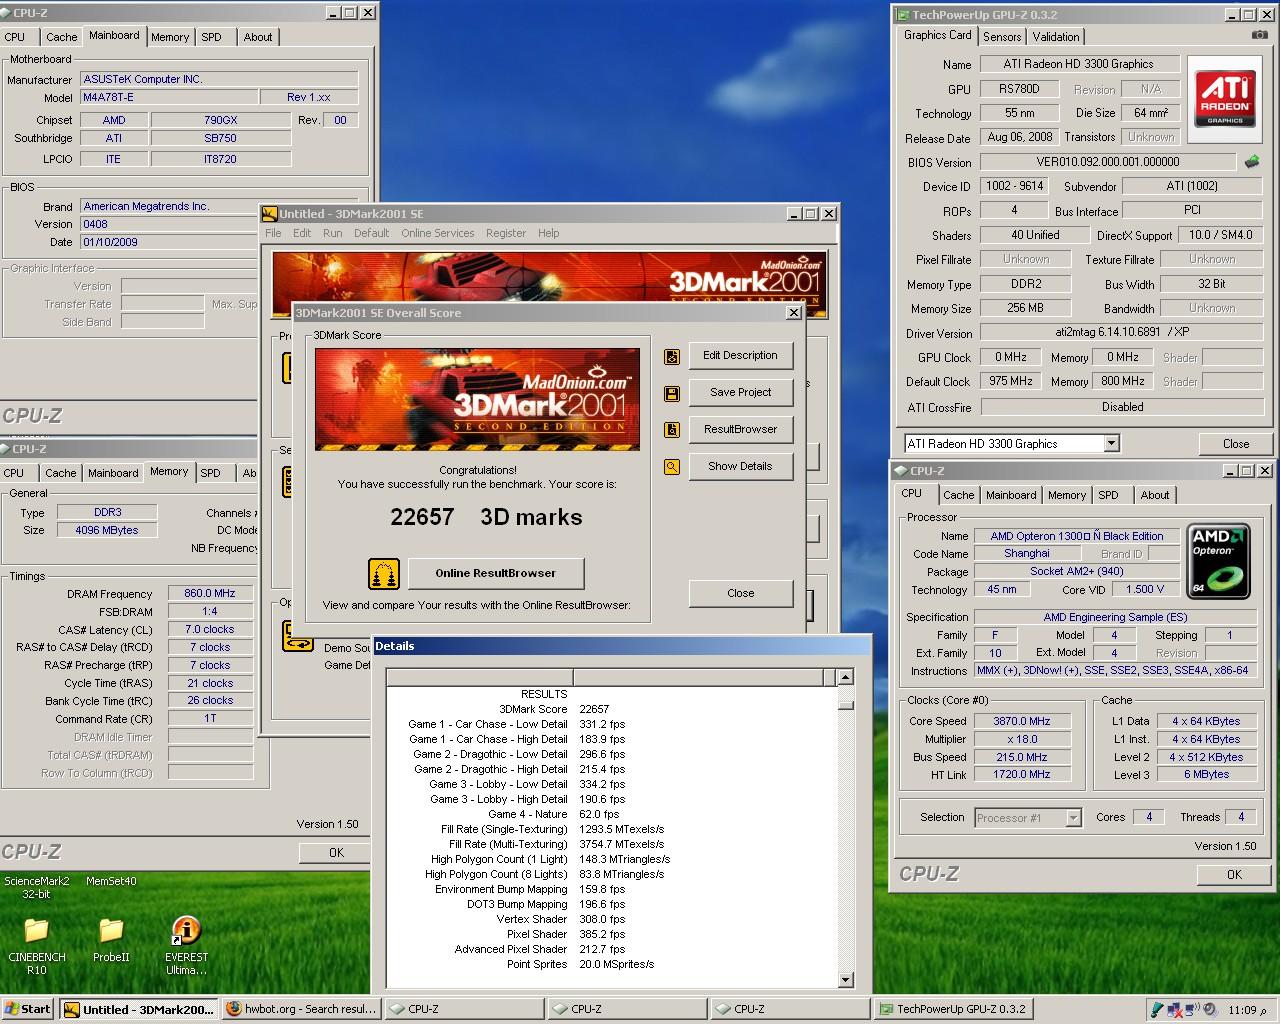This screenshot has height=1024, width=1280.
Task: Switch to CPU tab in Memory CPU-Z window
Action: [x=14, y=473]
